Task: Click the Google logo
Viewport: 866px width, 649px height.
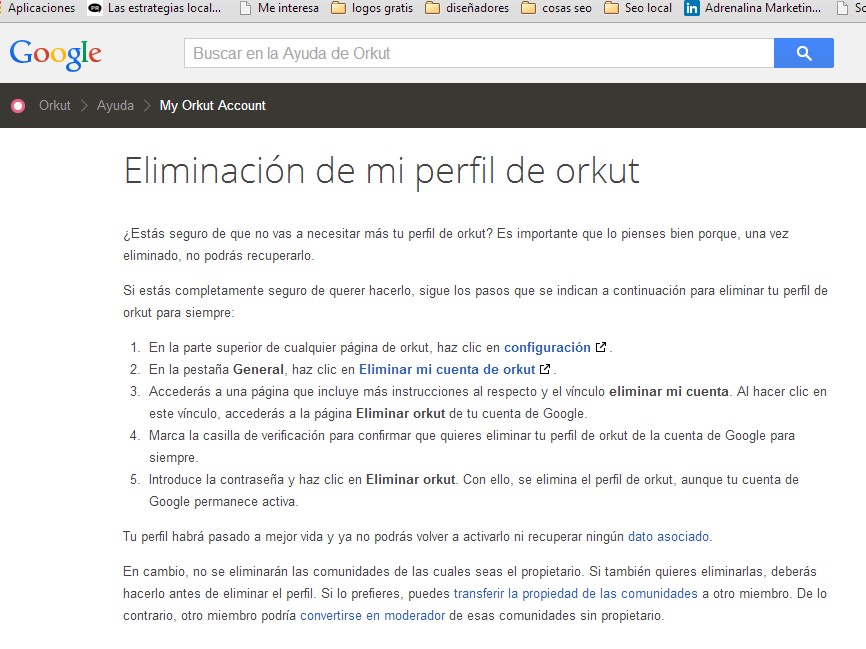Action: click(x=55, y=55)
